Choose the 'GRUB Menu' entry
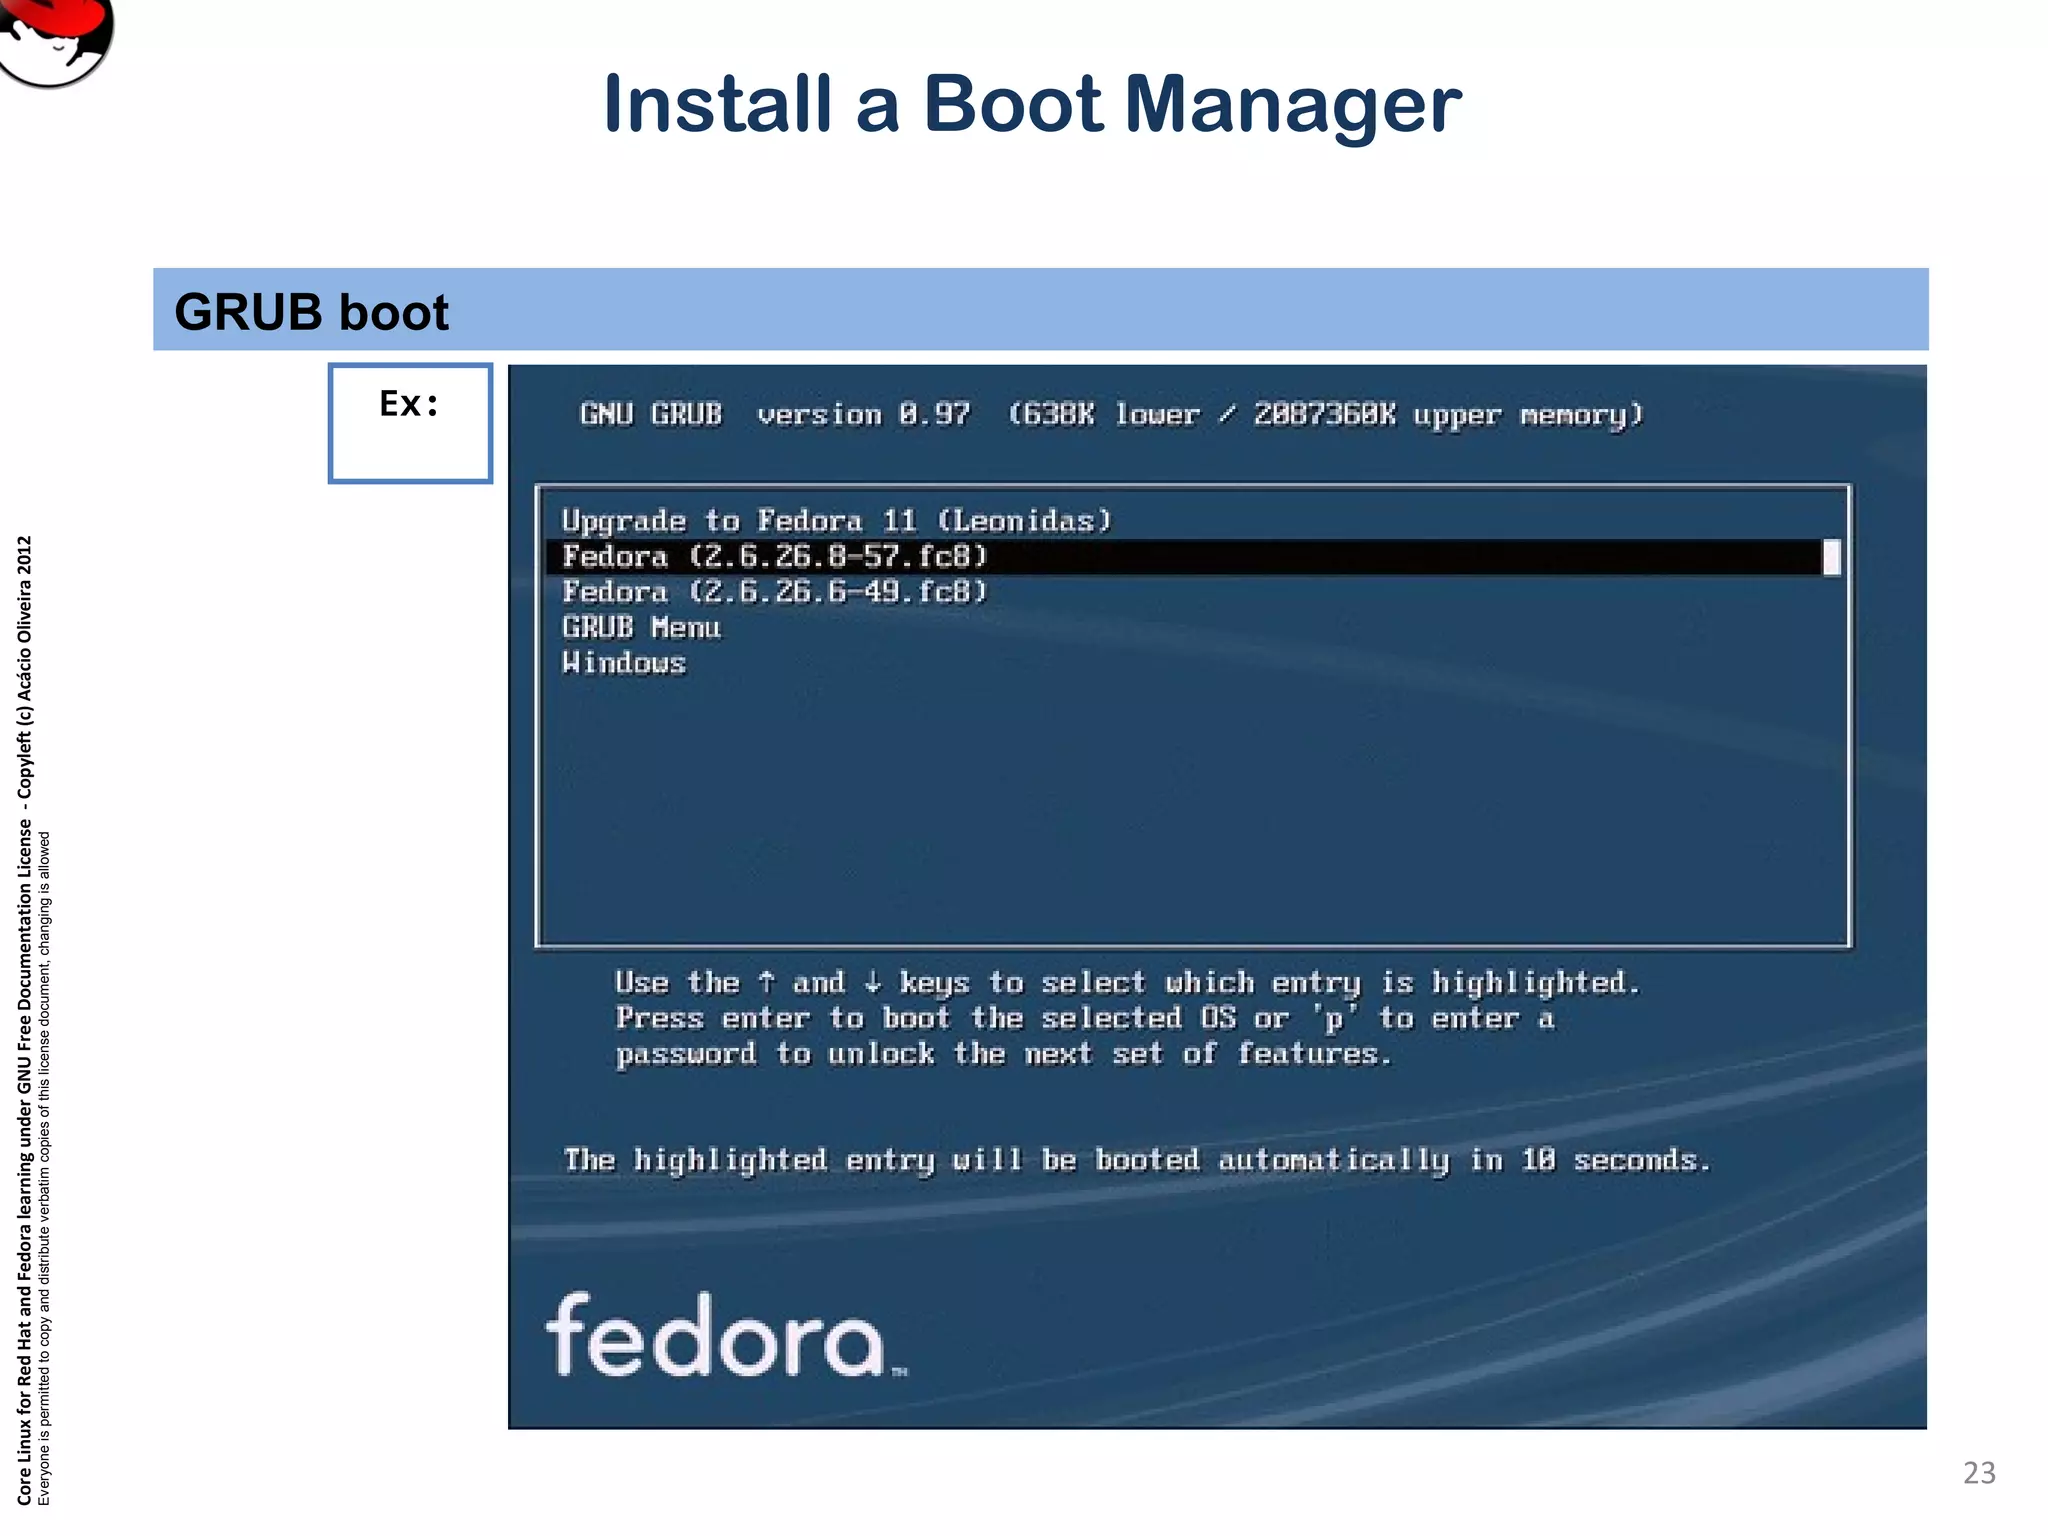The width and height of the screenshot is (2048, 1536). tap(641, 628)
